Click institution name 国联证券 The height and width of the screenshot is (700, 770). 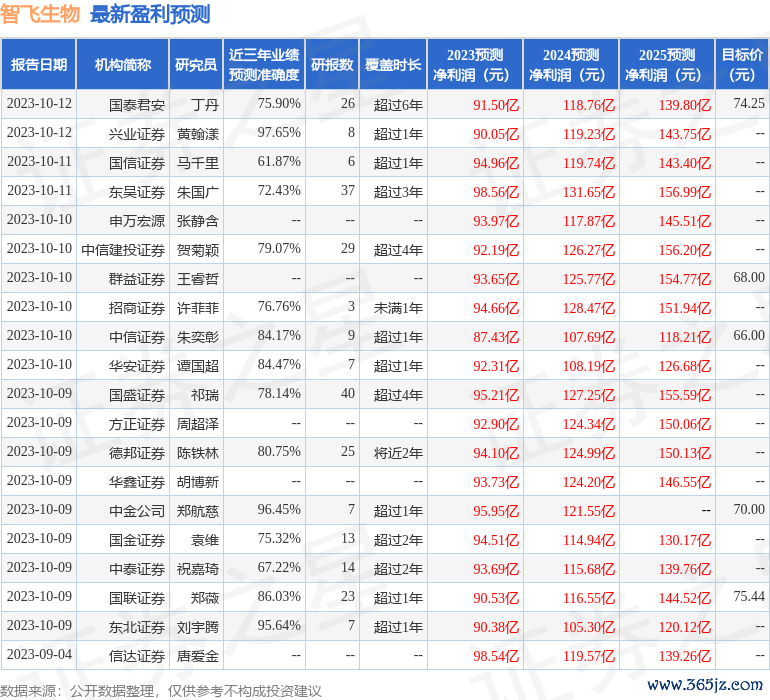click(x=137, y=598)
